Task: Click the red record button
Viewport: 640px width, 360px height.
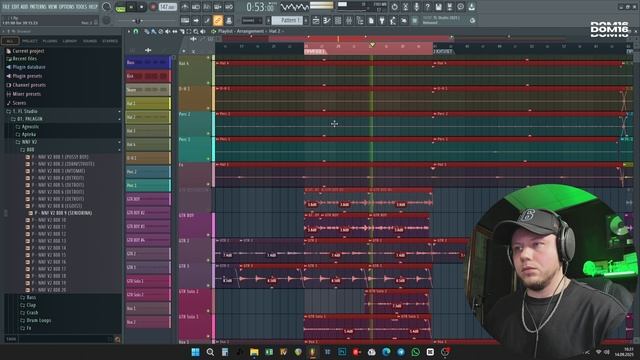Action: [153, 7]
